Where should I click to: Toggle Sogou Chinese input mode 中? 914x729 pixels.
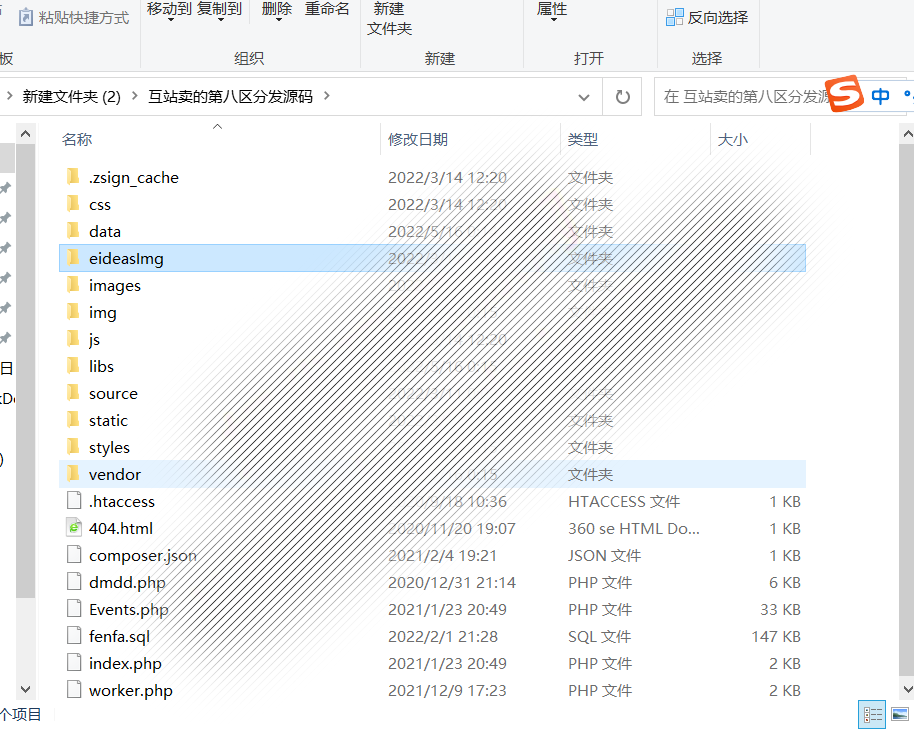click(880, 96)
